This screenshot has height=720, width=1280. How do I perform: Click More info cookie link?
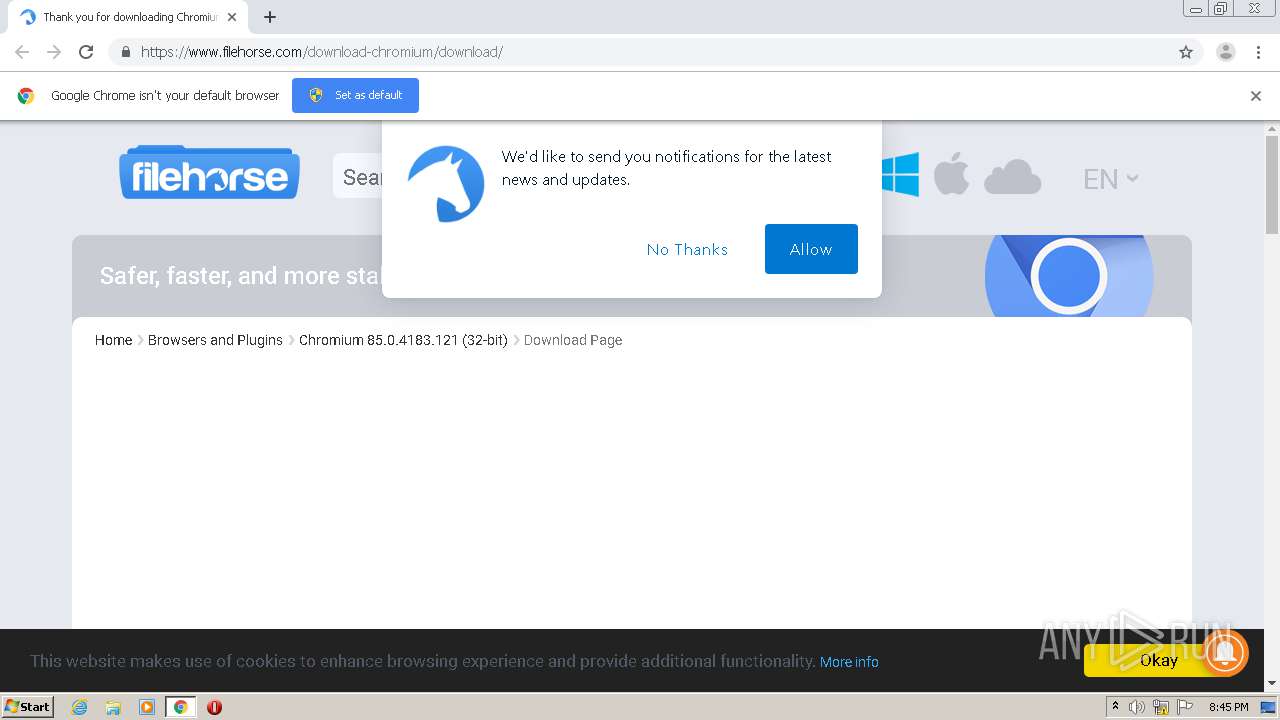pyautogui.click(x=849, y=662)
